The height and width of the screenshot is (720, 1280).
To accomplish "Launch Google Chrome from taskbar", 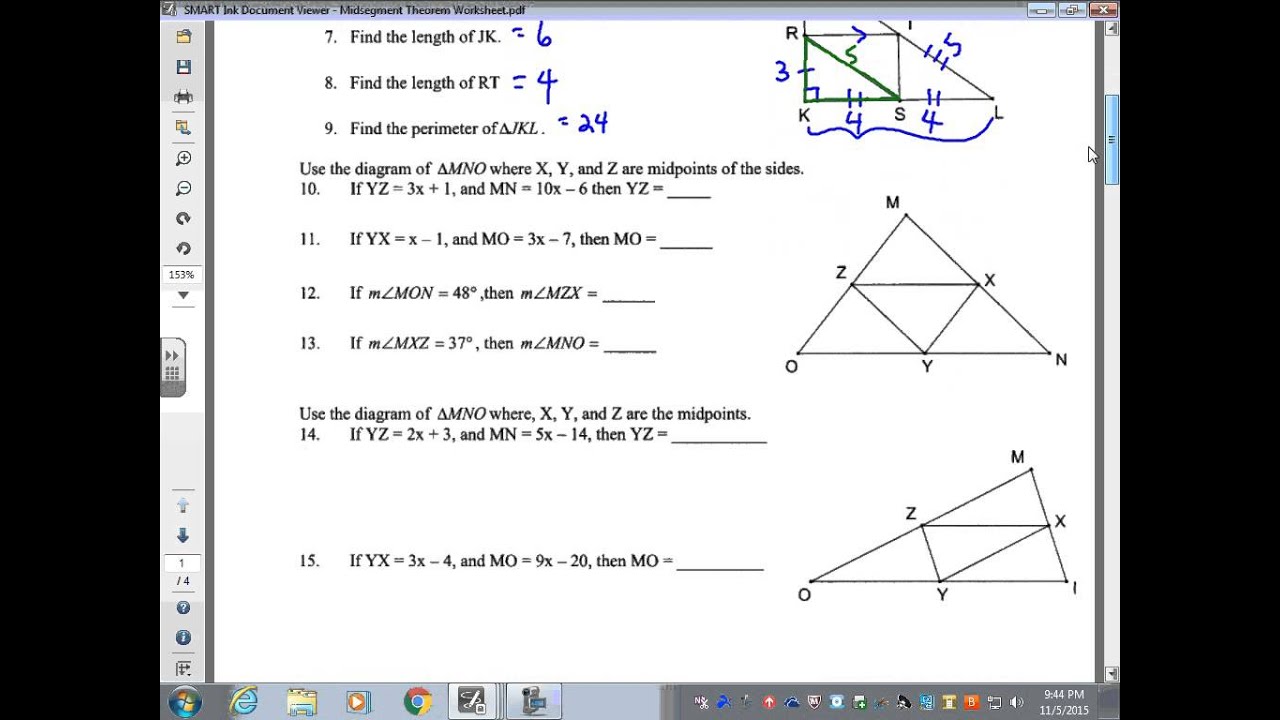I will (417, 702).
